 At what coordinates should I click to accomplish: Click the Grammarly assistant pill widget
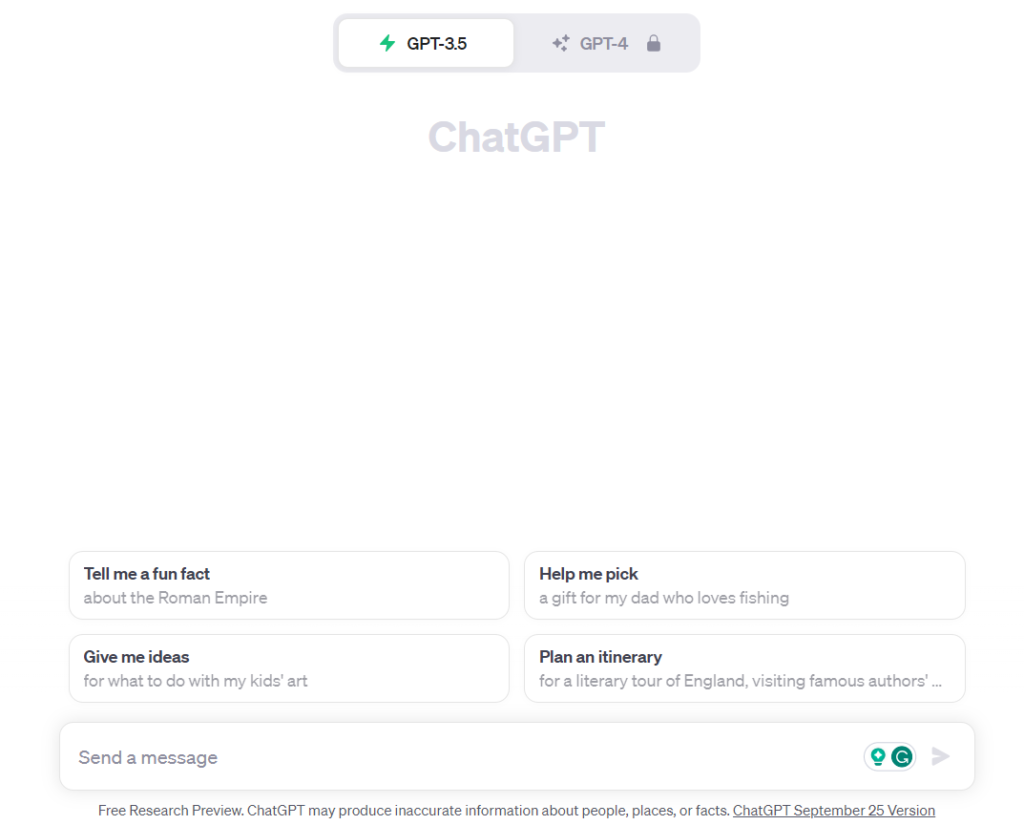pyautogui.click(x=888, y=756)
